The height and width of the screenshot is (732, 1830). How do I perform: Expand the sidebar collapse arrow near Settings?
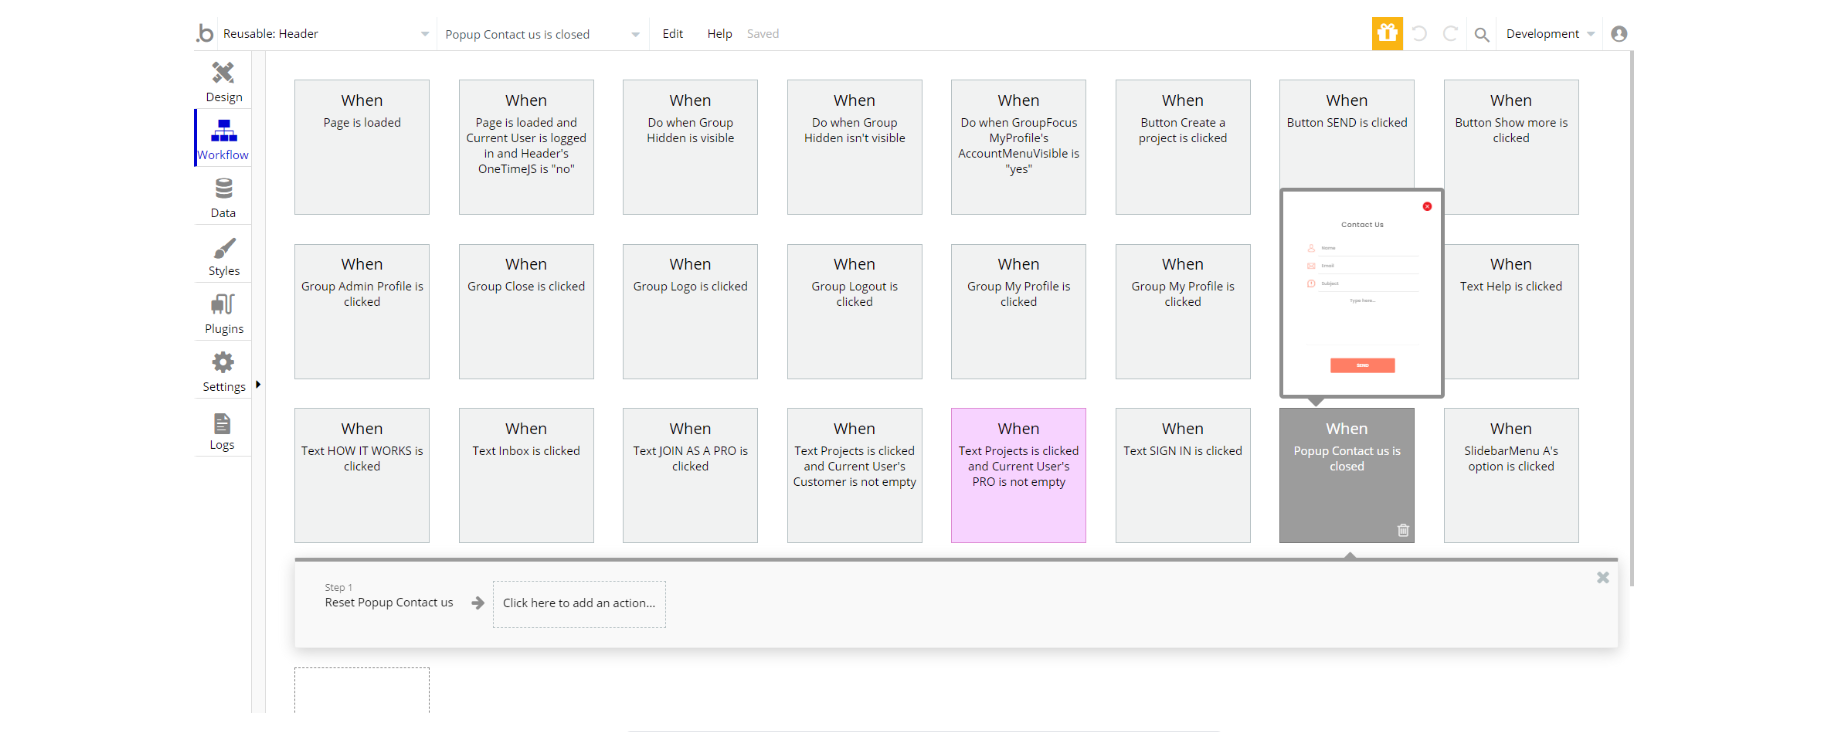point(258,384)
